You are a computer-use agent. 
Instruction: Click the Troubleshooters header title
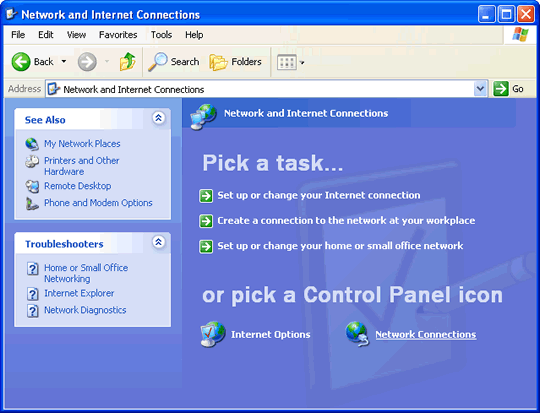point(64,244)
